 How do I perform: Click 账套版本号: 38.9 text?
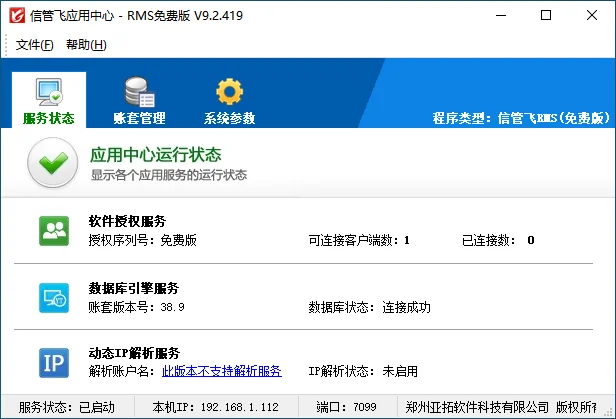136,307
